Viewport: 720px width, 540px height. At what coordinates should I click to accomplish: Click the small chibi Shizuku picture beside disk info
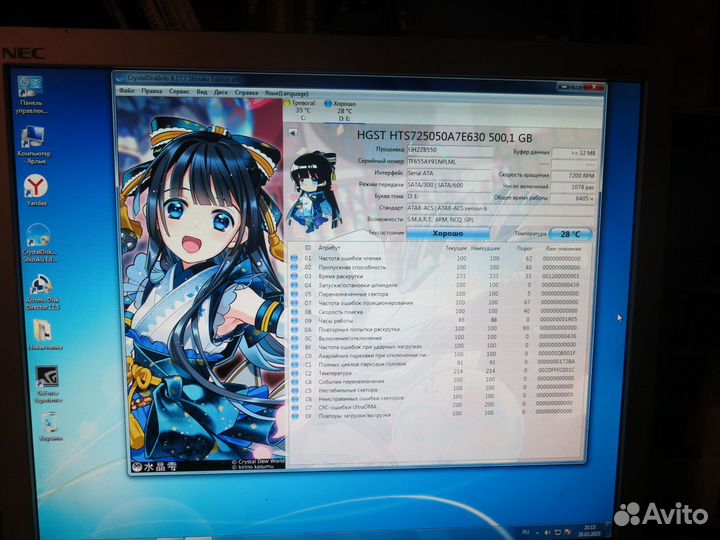315,193
